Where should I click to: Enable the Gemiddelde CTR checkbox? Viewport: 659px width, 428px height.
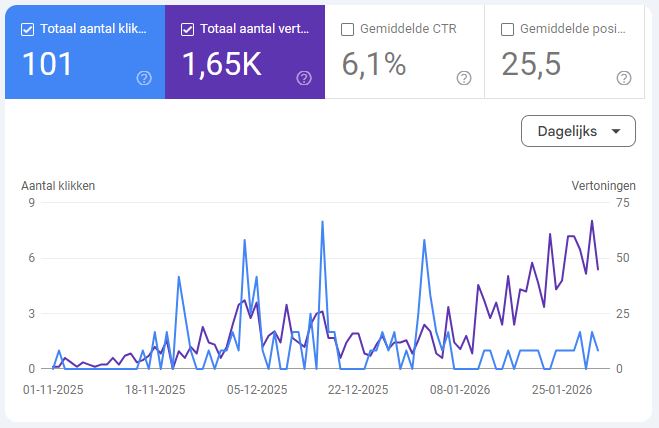pos(348,29)
